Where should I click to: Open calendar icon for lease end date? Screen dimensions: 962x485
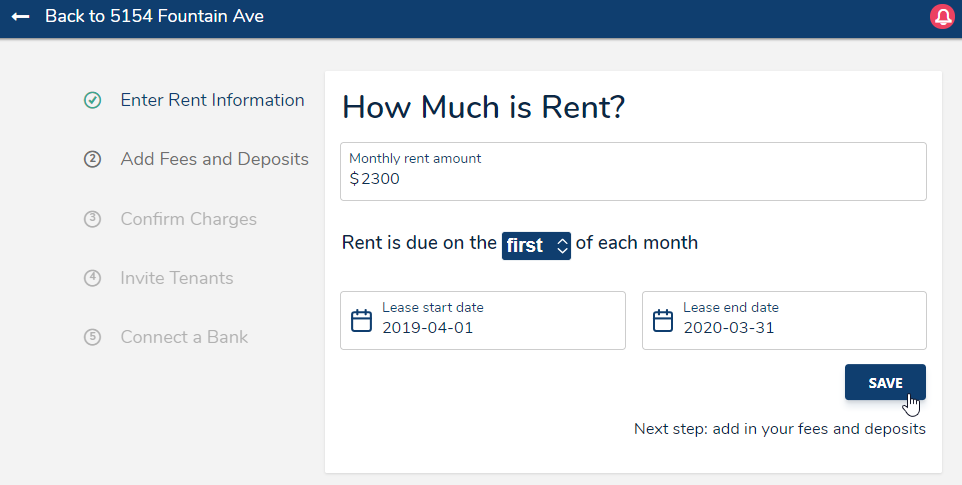(x=662, y=321)
